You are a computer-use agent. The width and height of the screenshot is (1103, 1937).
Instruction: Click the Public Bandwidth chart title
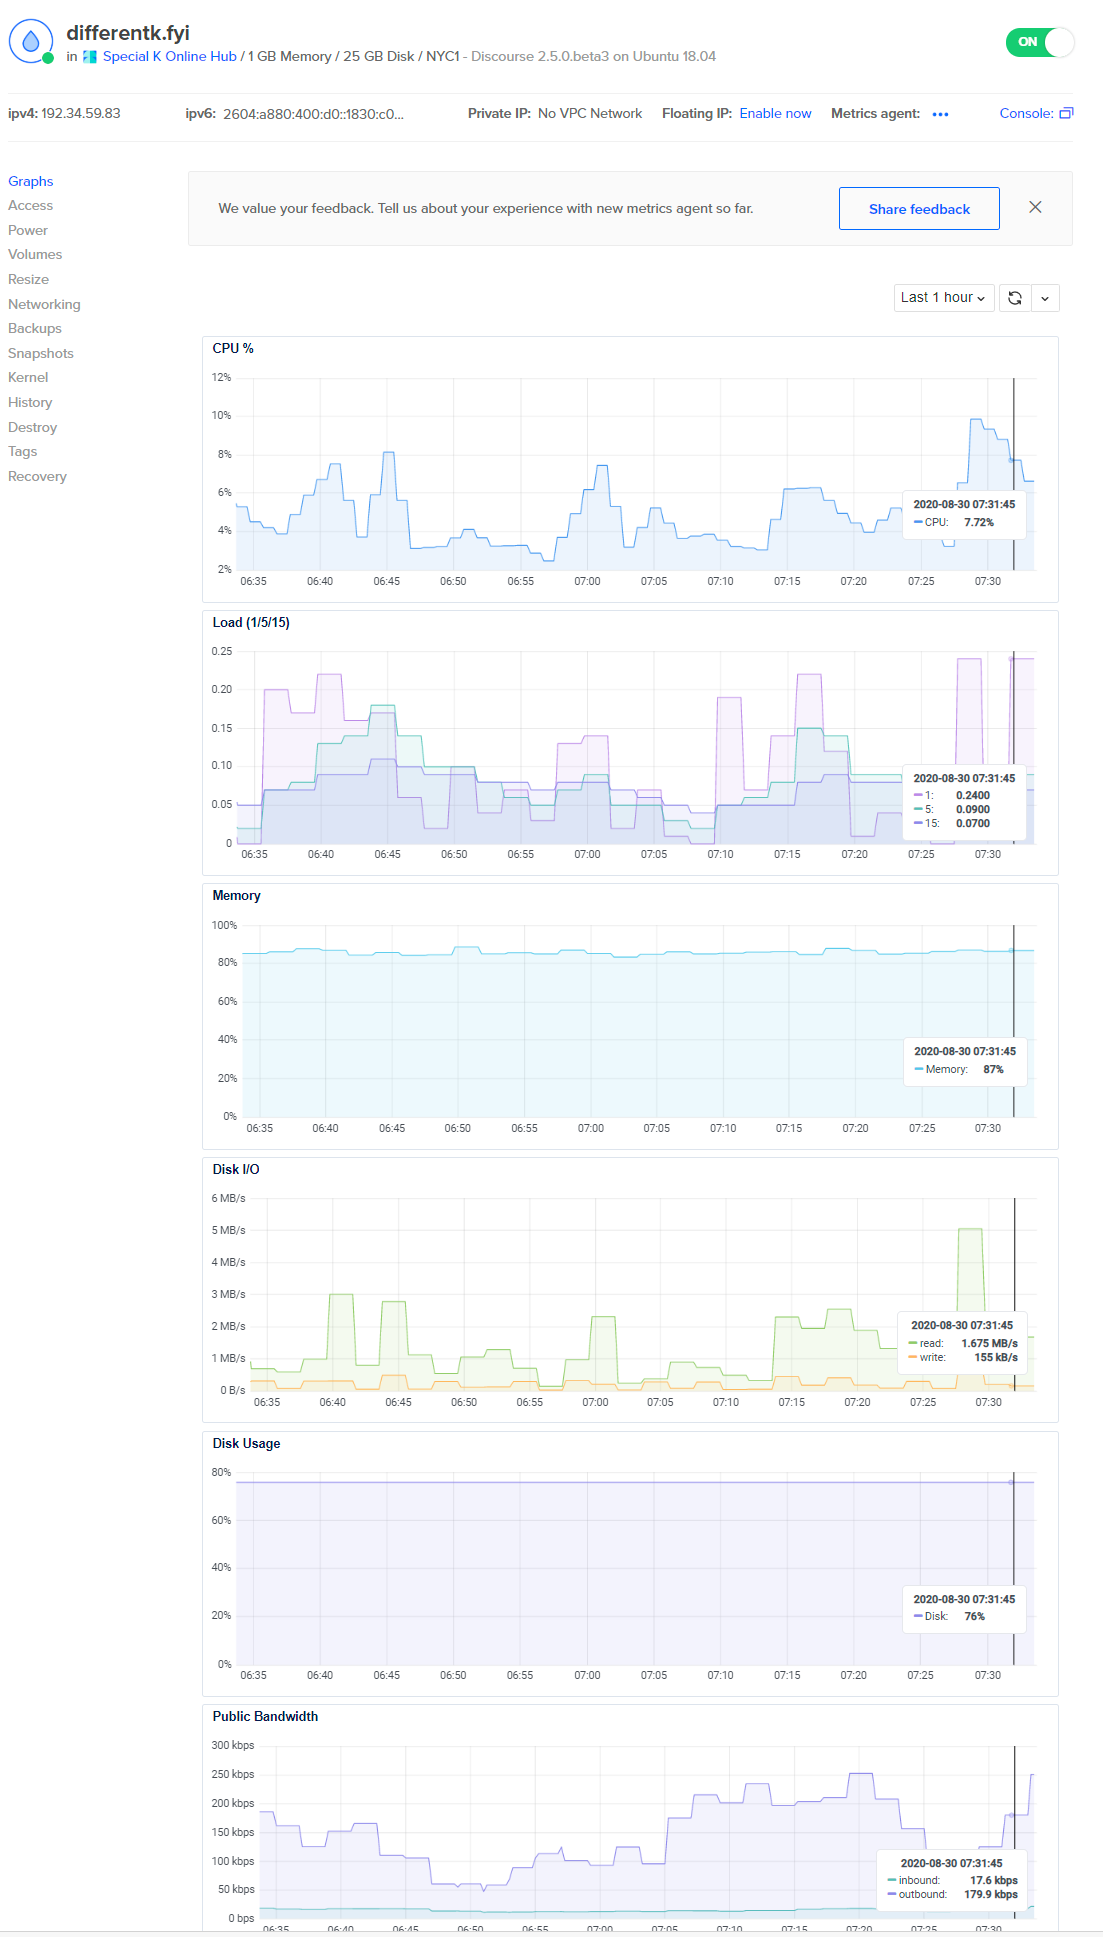tap(265, 1717)
